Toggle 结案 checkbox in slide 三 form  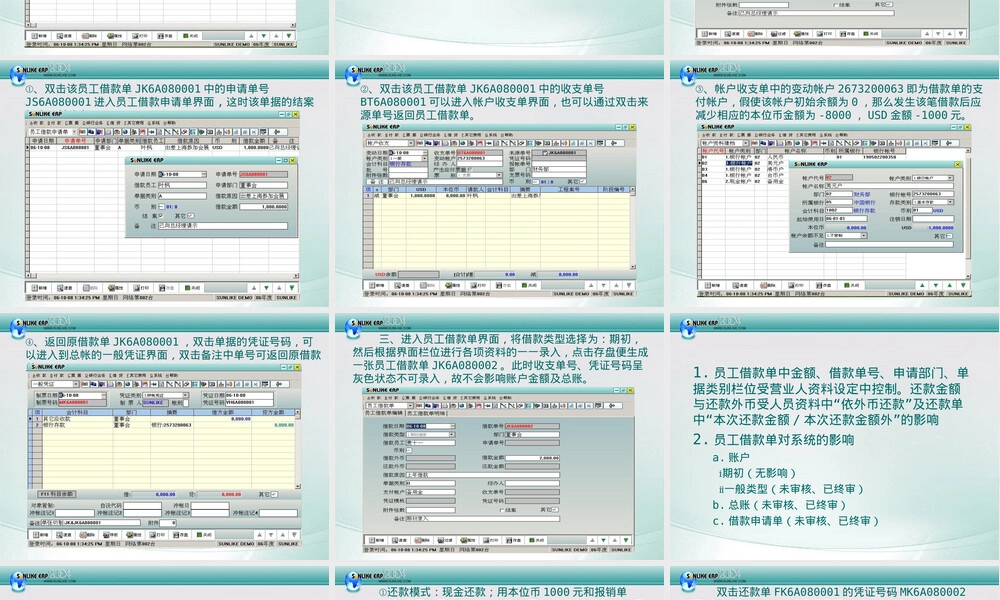pos(502,510)
